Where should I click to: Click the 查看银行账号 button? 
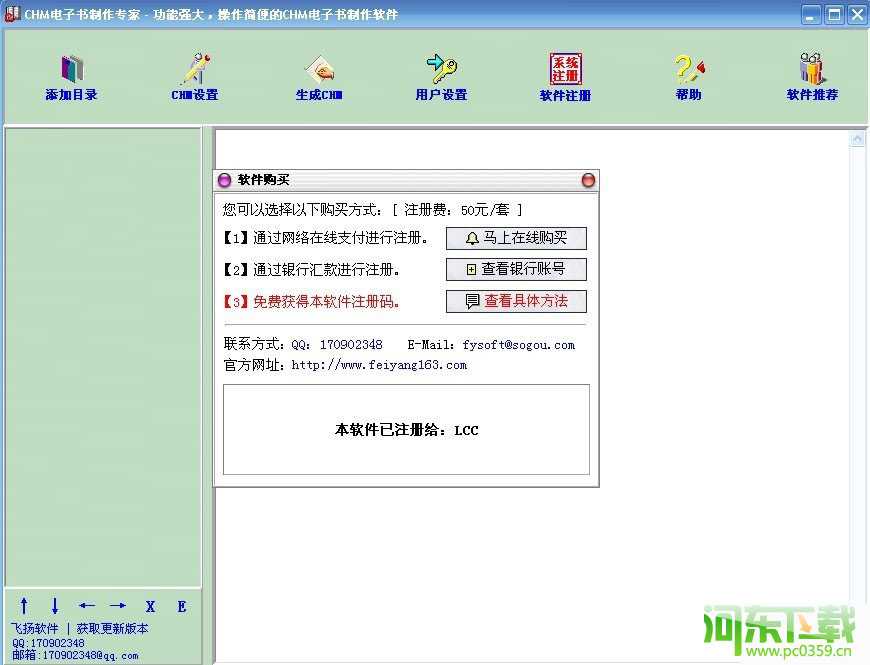click(x=516, y=269)
